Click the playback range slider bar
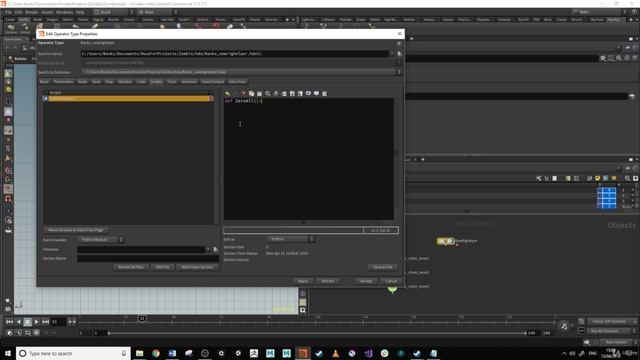This screenshot has height=360, width=640. click(x=317, y=333)
